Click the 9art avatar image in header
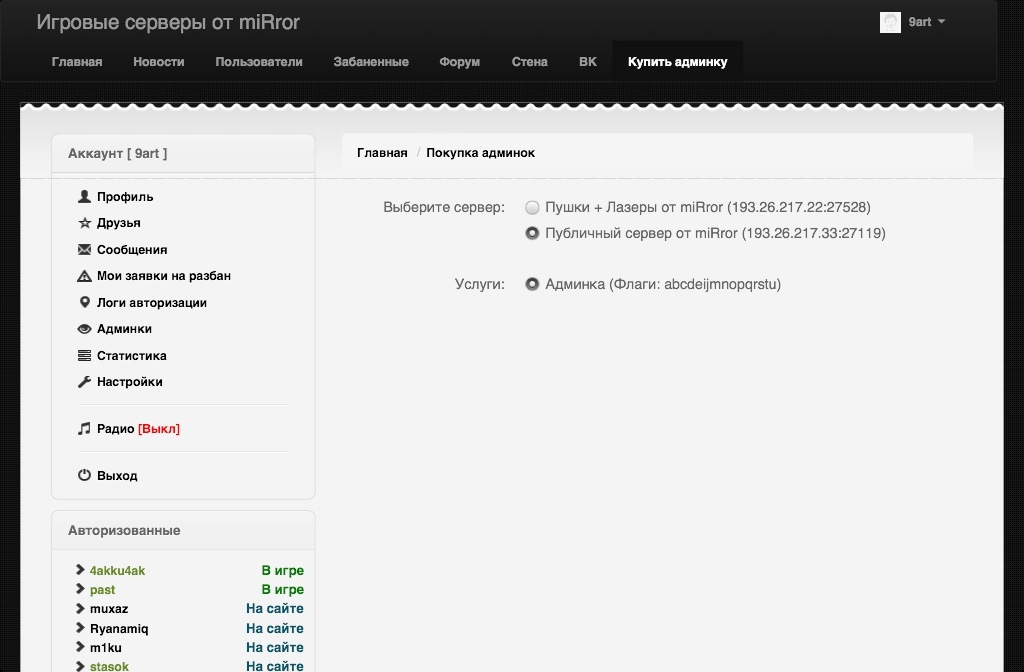The width and height of the screenshot is (1024, 672). [x=890, y=22]
